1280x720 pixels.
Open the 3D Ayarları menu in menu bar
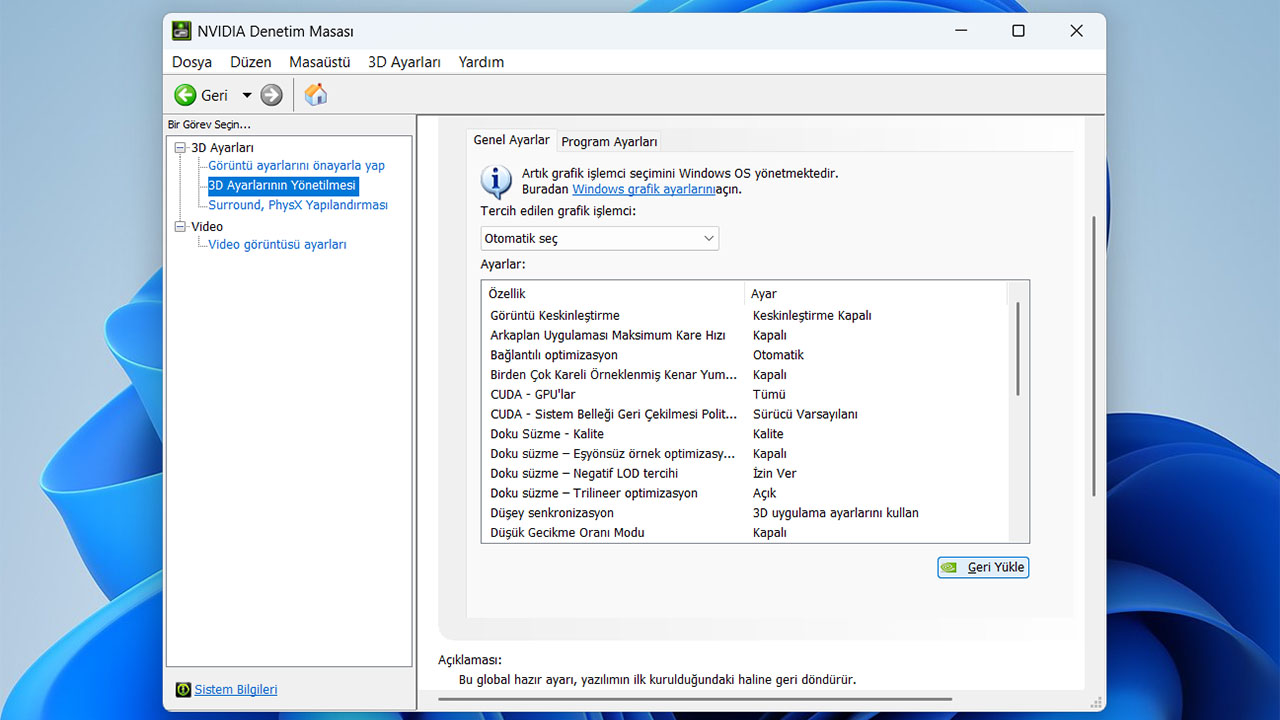(x=404, y=62)
